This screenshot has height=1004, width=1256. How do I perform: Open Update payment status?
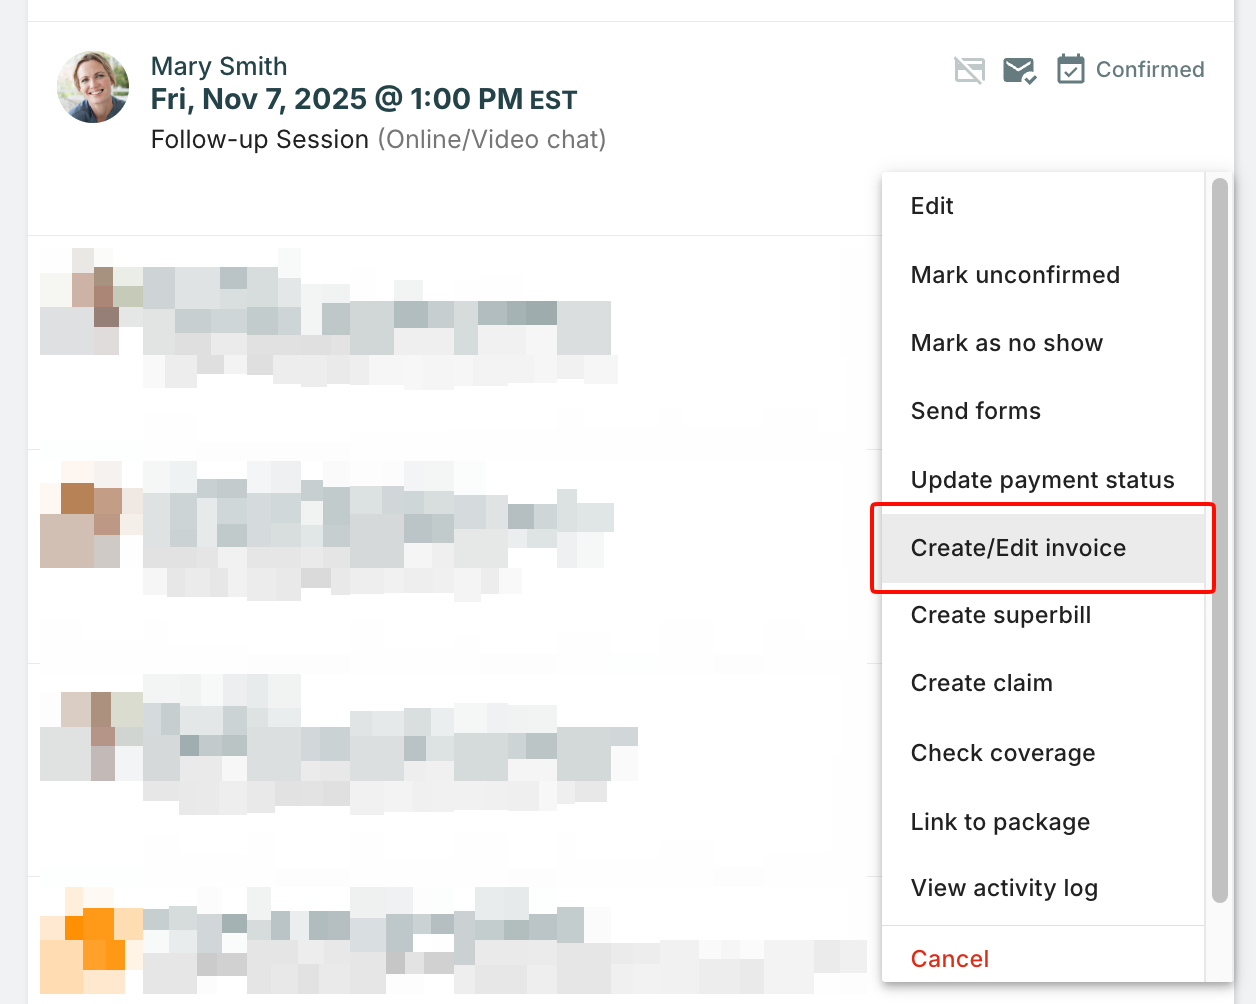point(1042,480)
